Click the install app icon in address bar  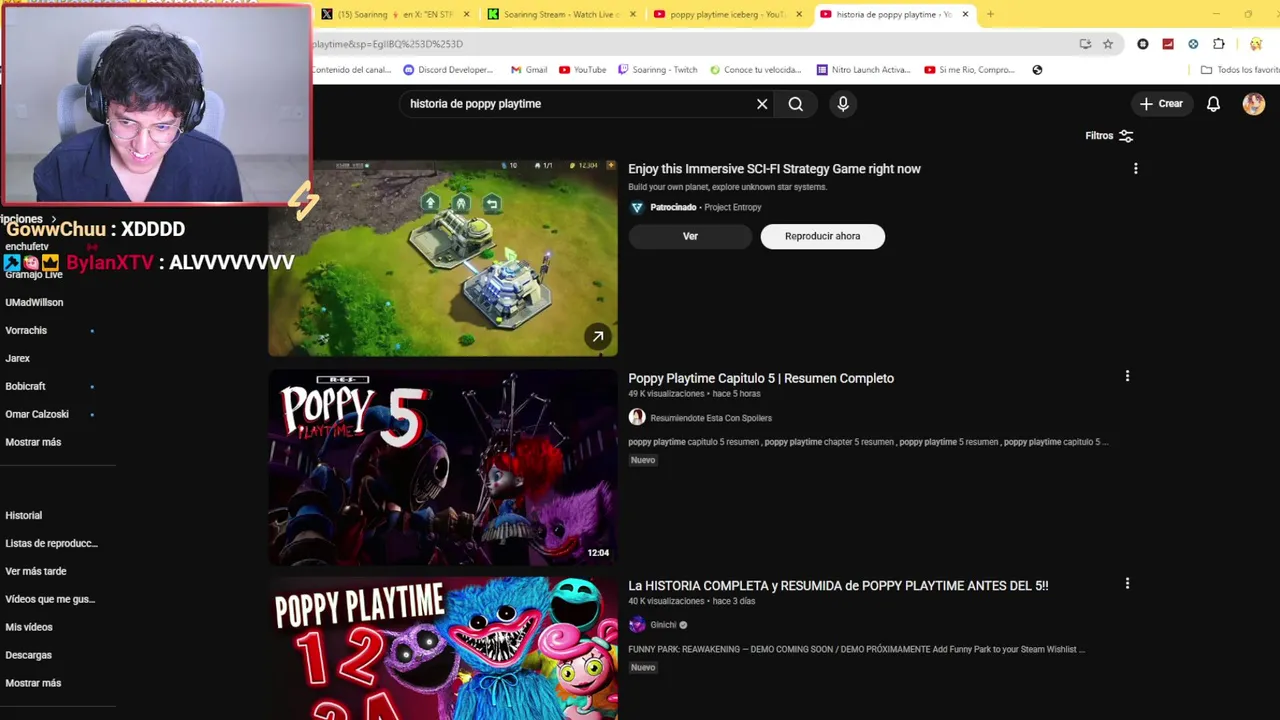[x=1085, y=44]
